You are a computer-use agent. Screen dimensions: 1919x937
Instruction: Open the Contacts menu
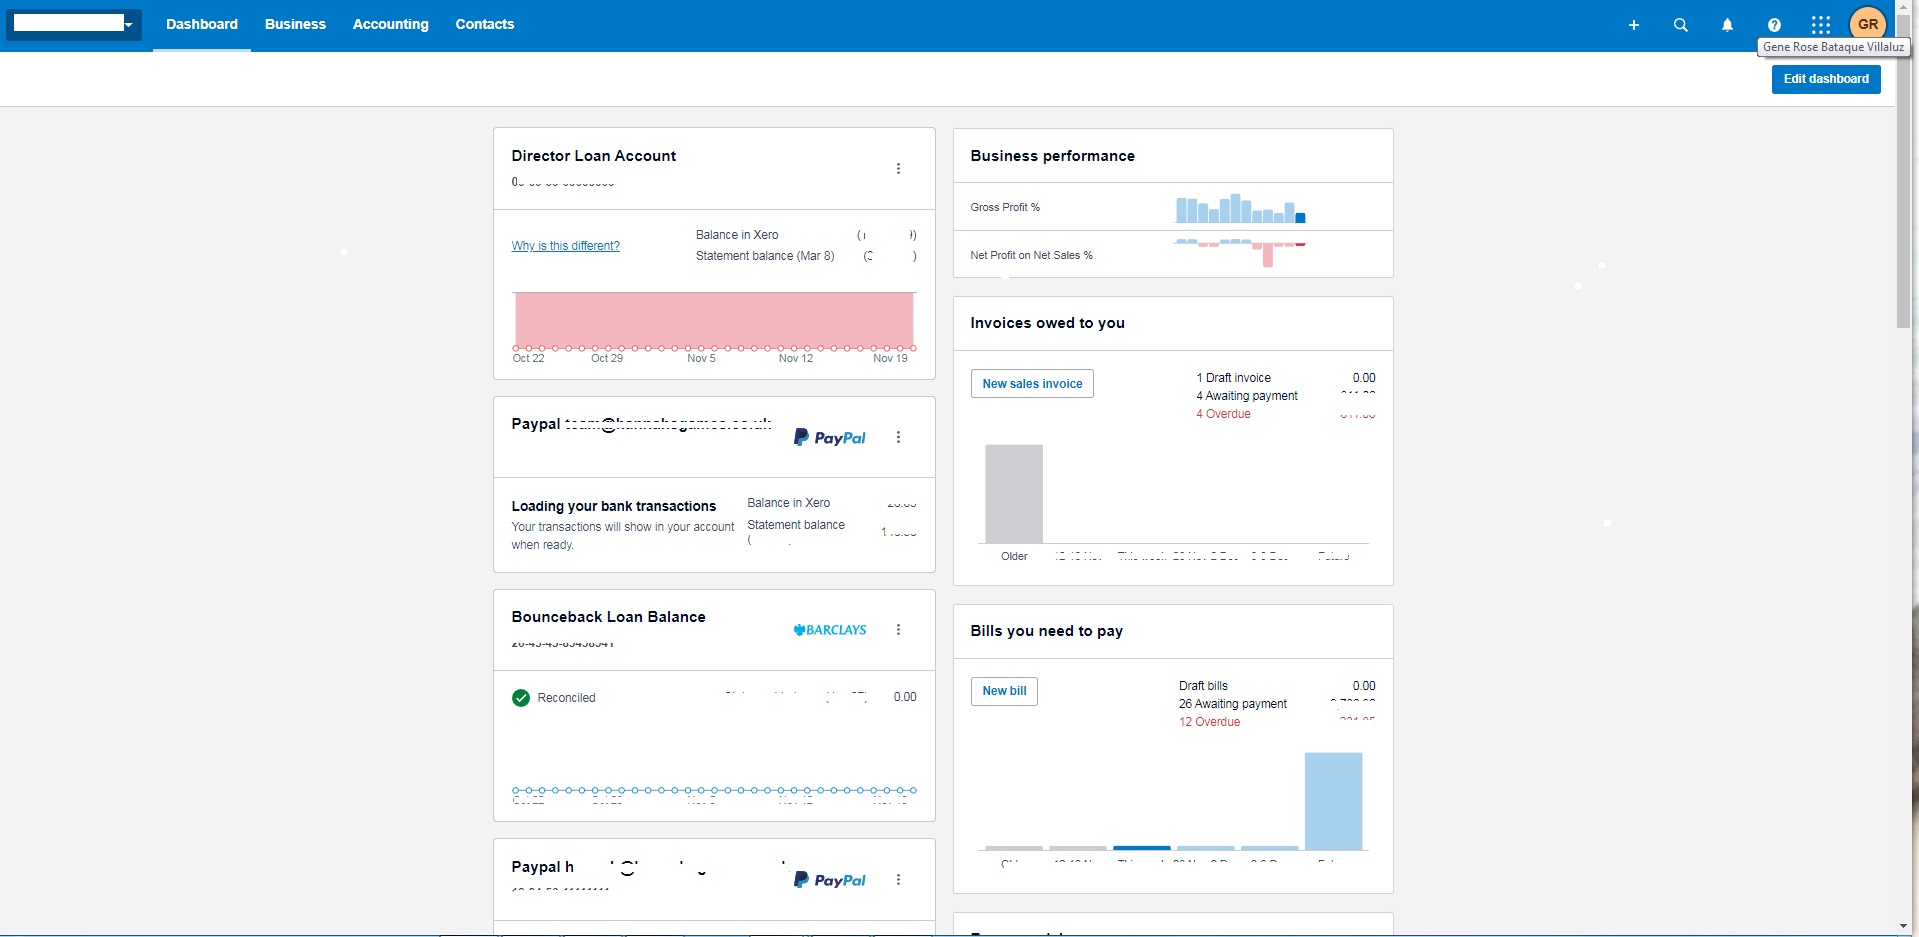(485, 24)
